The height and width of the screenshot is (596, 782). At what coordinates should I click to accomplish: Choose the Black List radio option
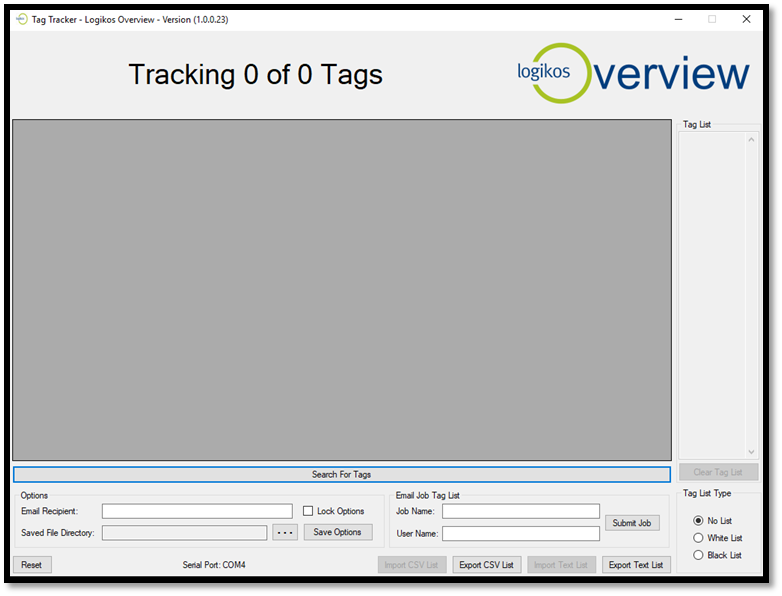click(698, 555)
